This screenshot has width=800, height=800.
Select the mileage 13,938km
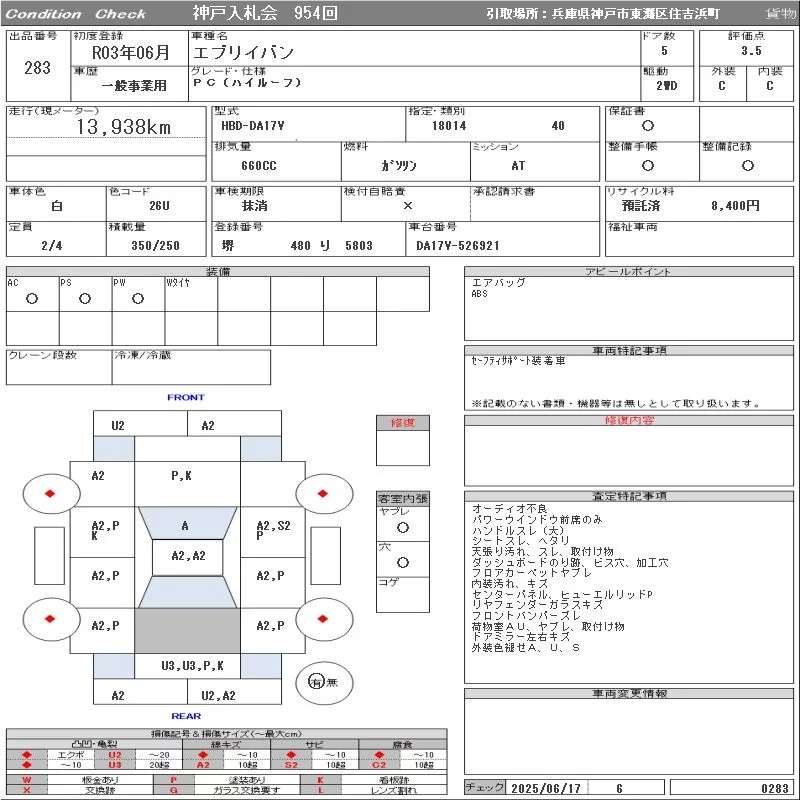tap(124, 126)
